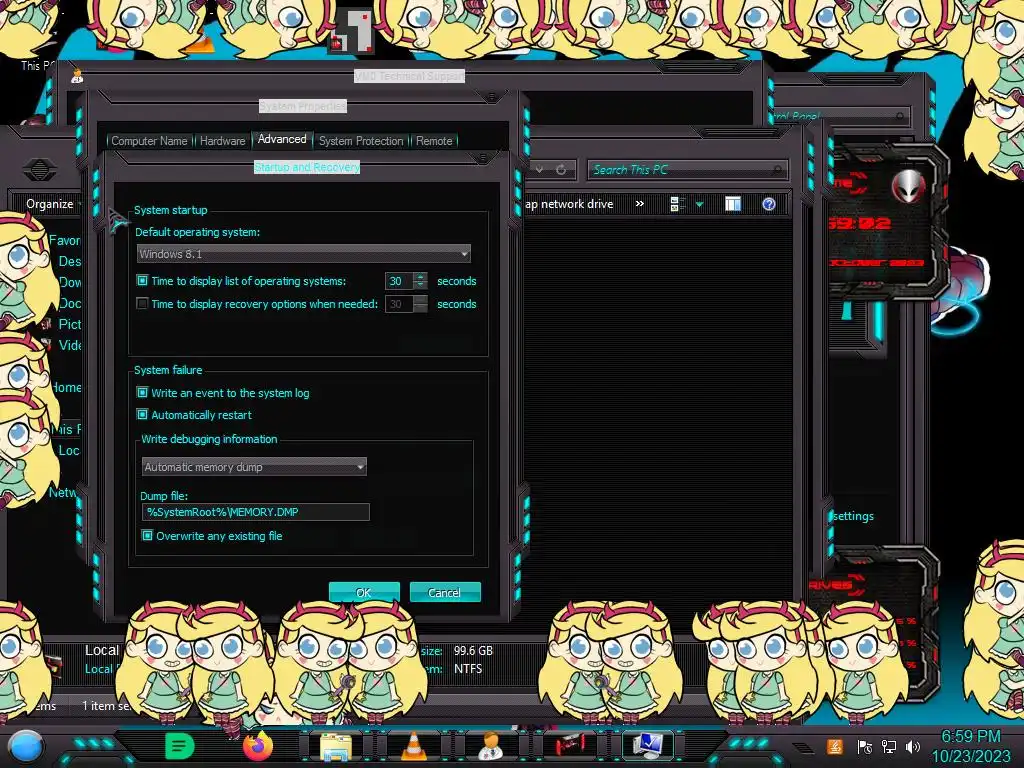Screen dimensions: 1024x768
Task: Open the network tray icon
Action: [x=889, y=747]
